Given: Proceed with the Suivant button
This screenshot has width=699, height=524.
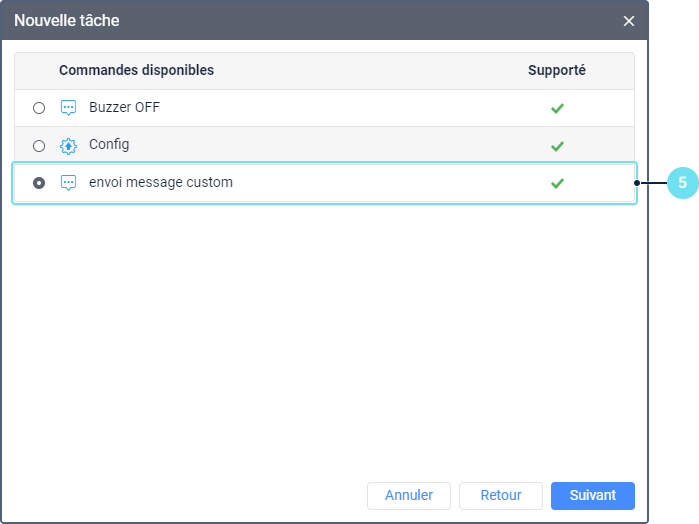Looking at the screenshot, I should (592, 495).
